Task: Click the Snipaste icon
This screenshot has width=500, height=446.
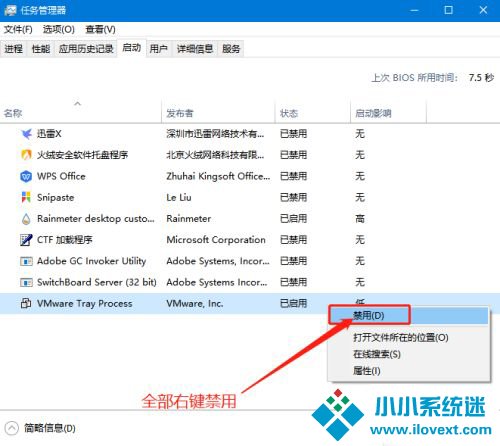Action: click(x=26, y=197)
